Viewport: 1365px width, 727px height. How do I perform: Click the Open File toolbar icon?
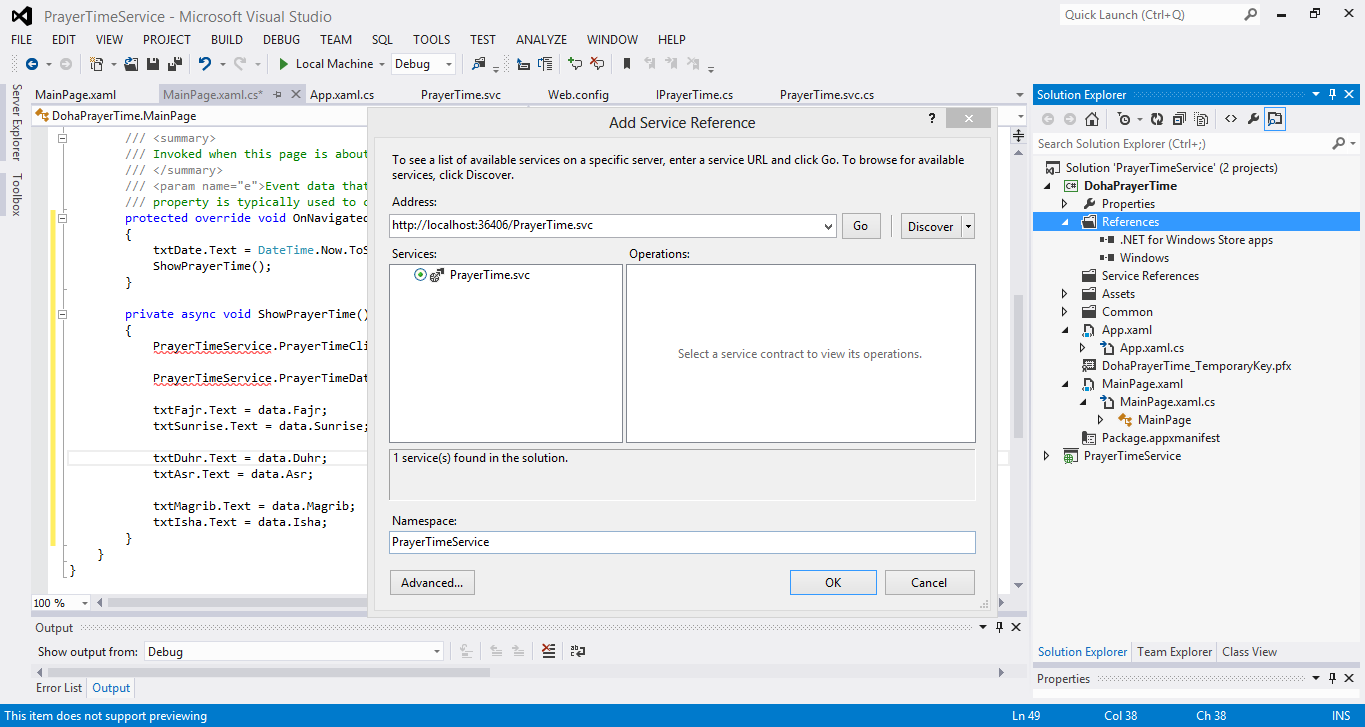click(x=131, y=64)
